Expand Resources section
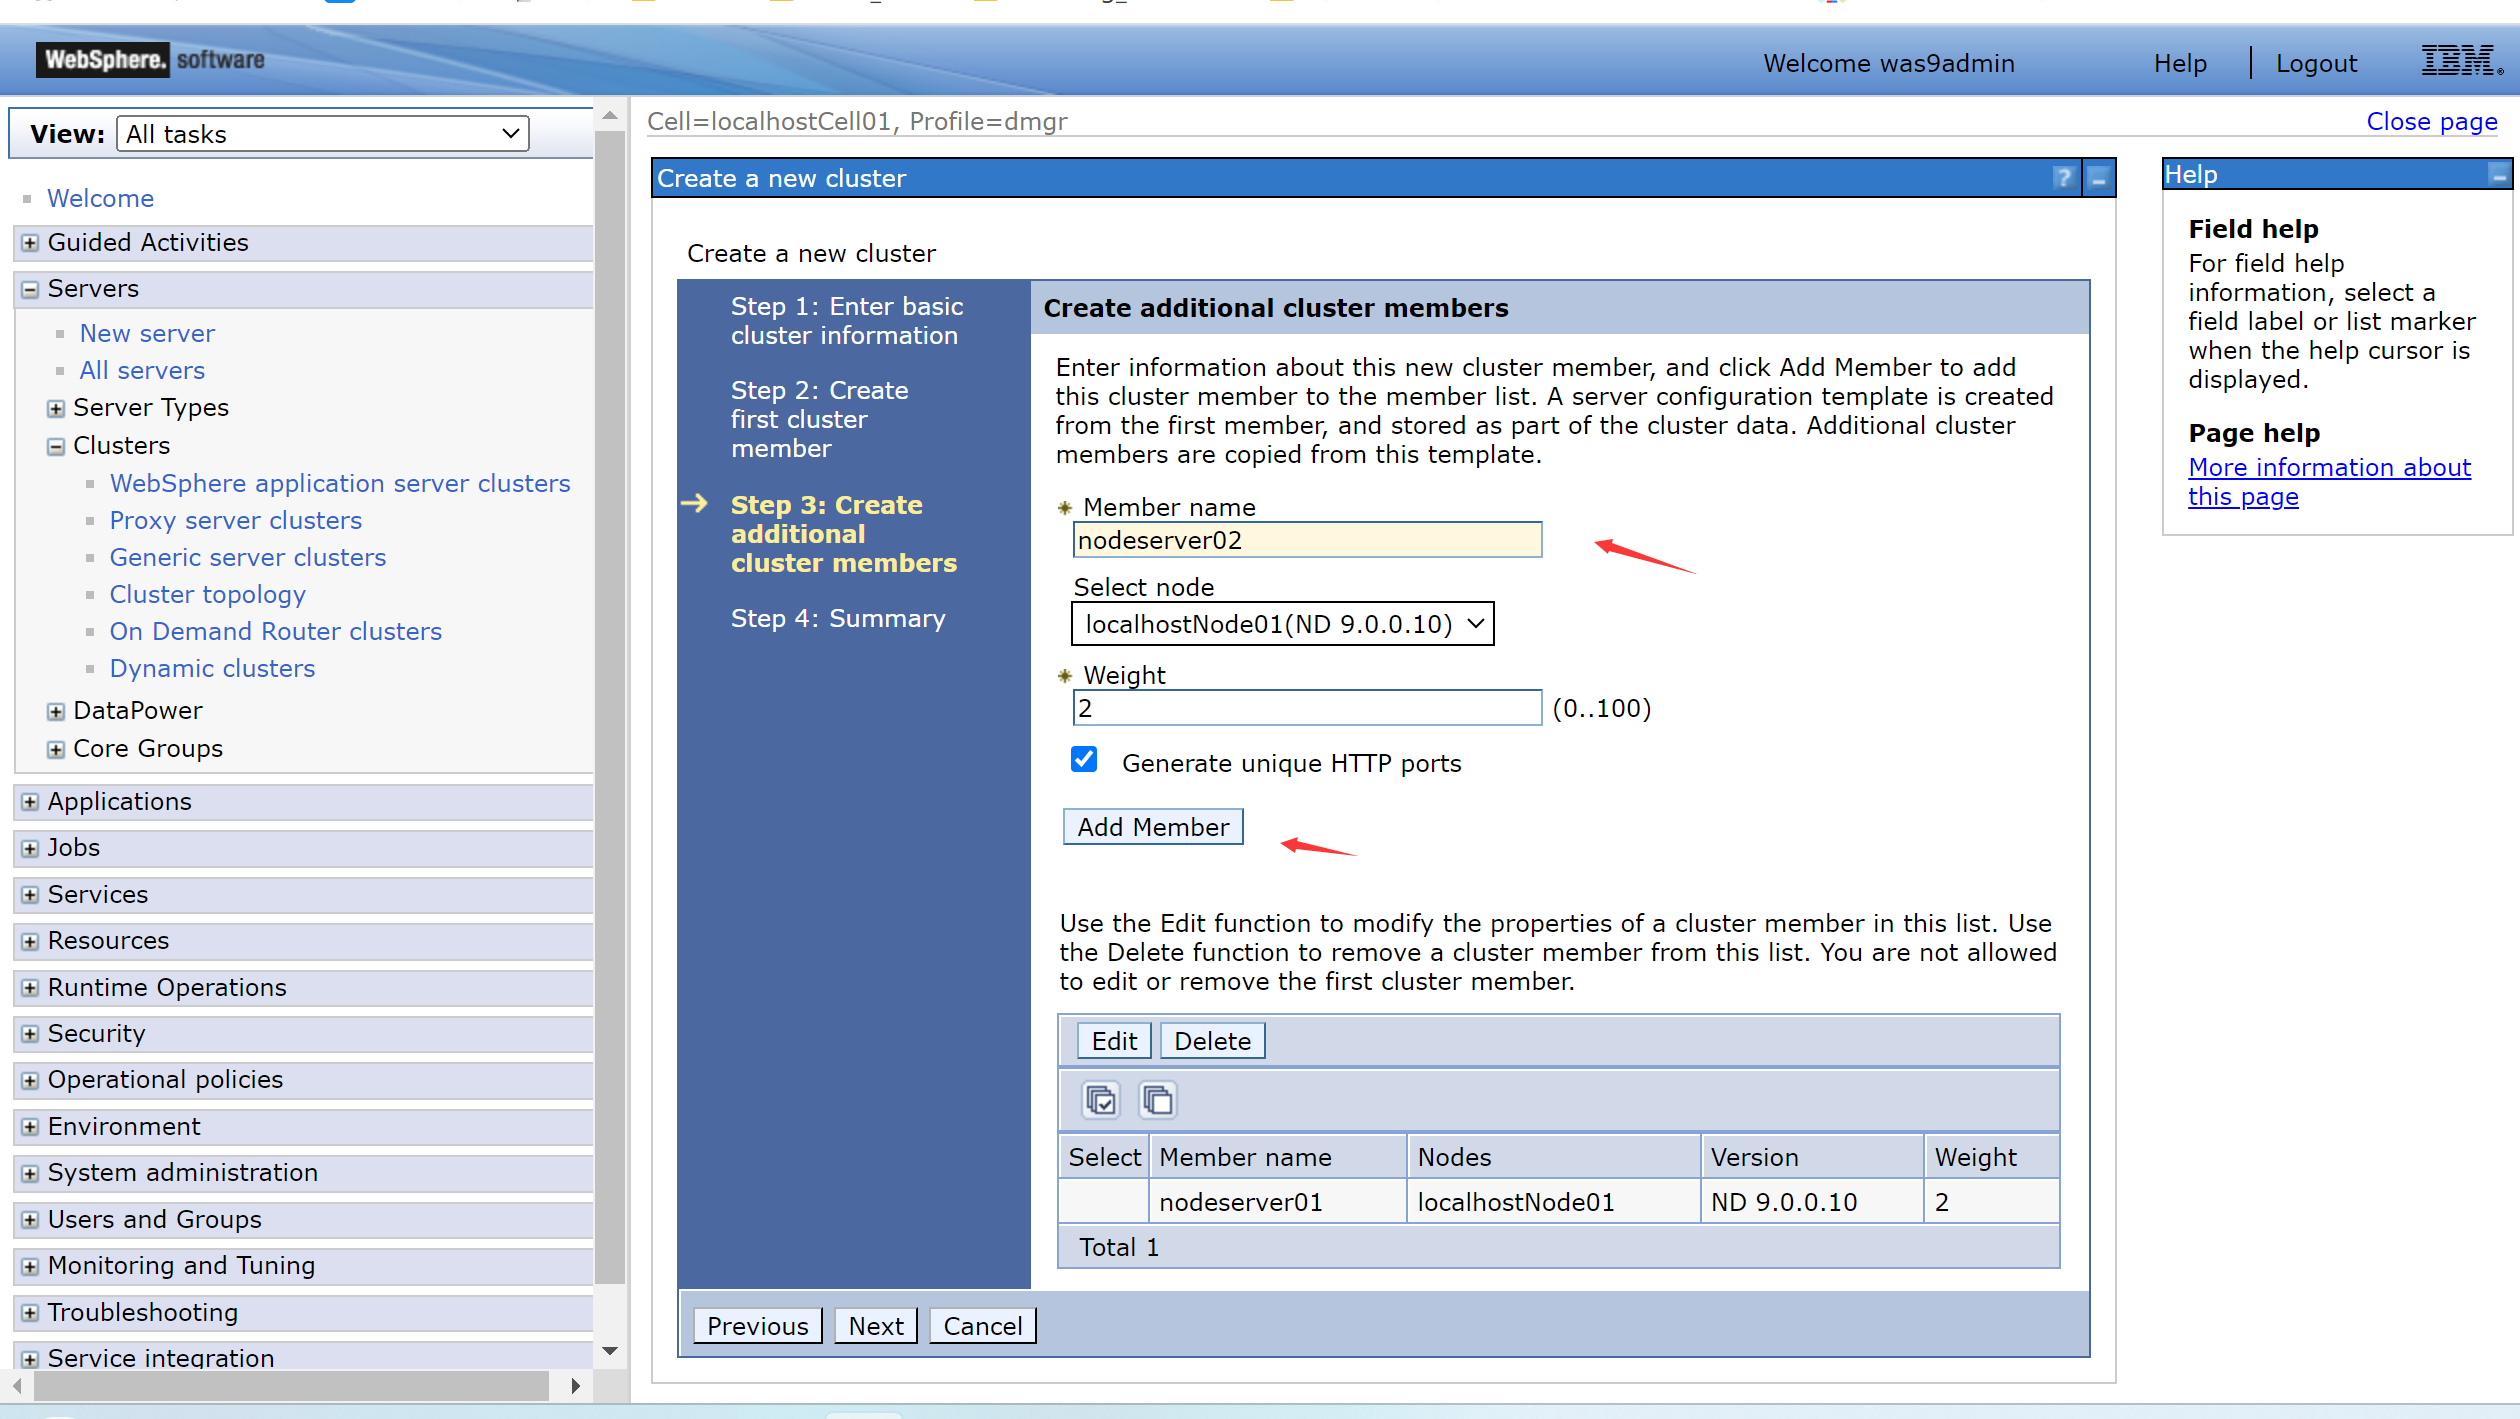Screen dimensions: 2520x1419 30,941
